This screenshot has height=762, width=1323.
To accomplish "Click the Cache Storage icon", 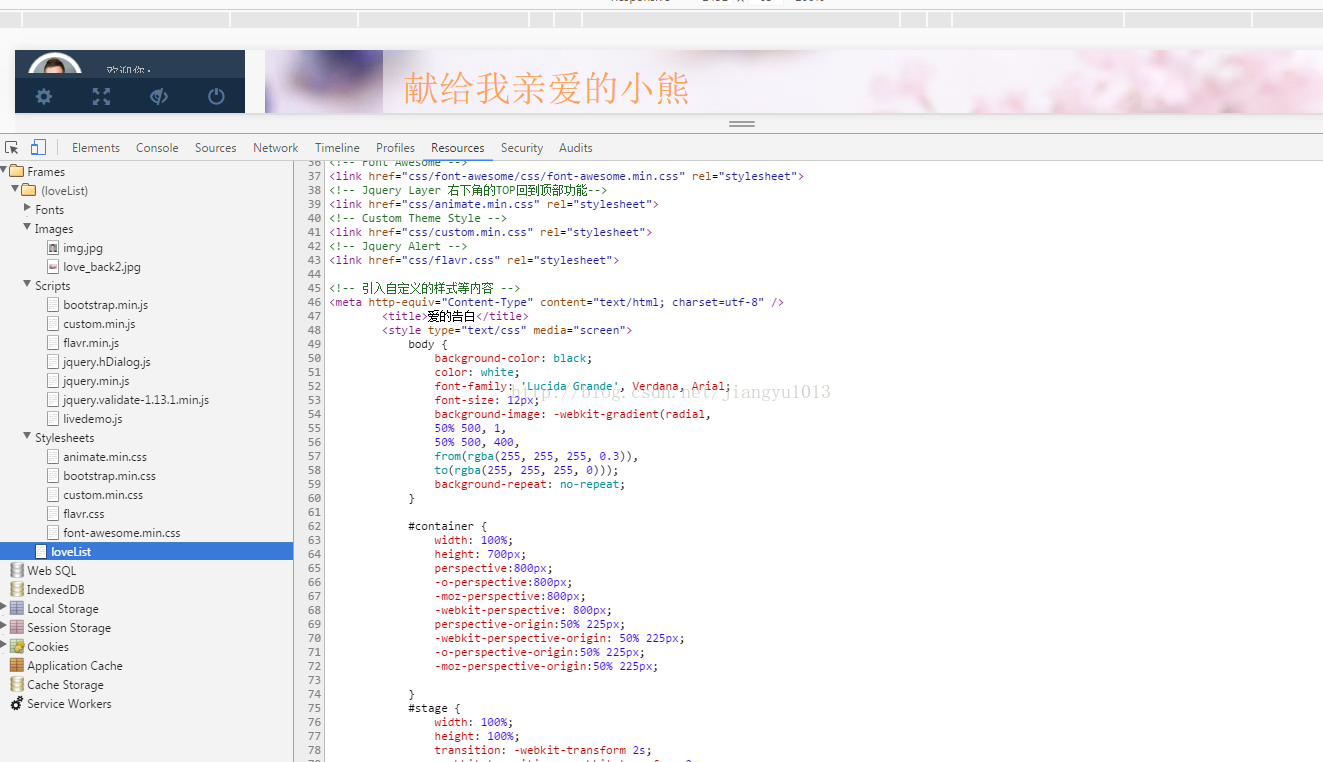I will pyautogui.click(x=17, y=684).
